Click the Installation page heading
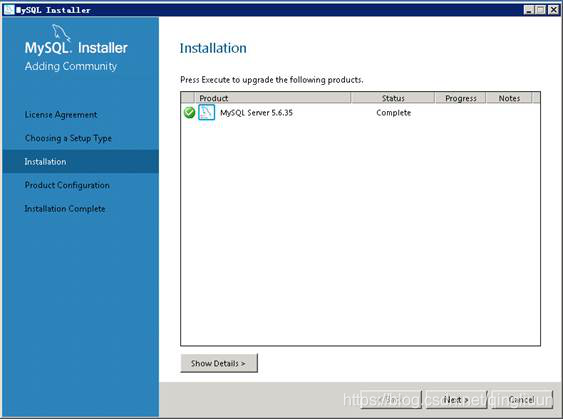The image size is (563, 419). point(213,48)
